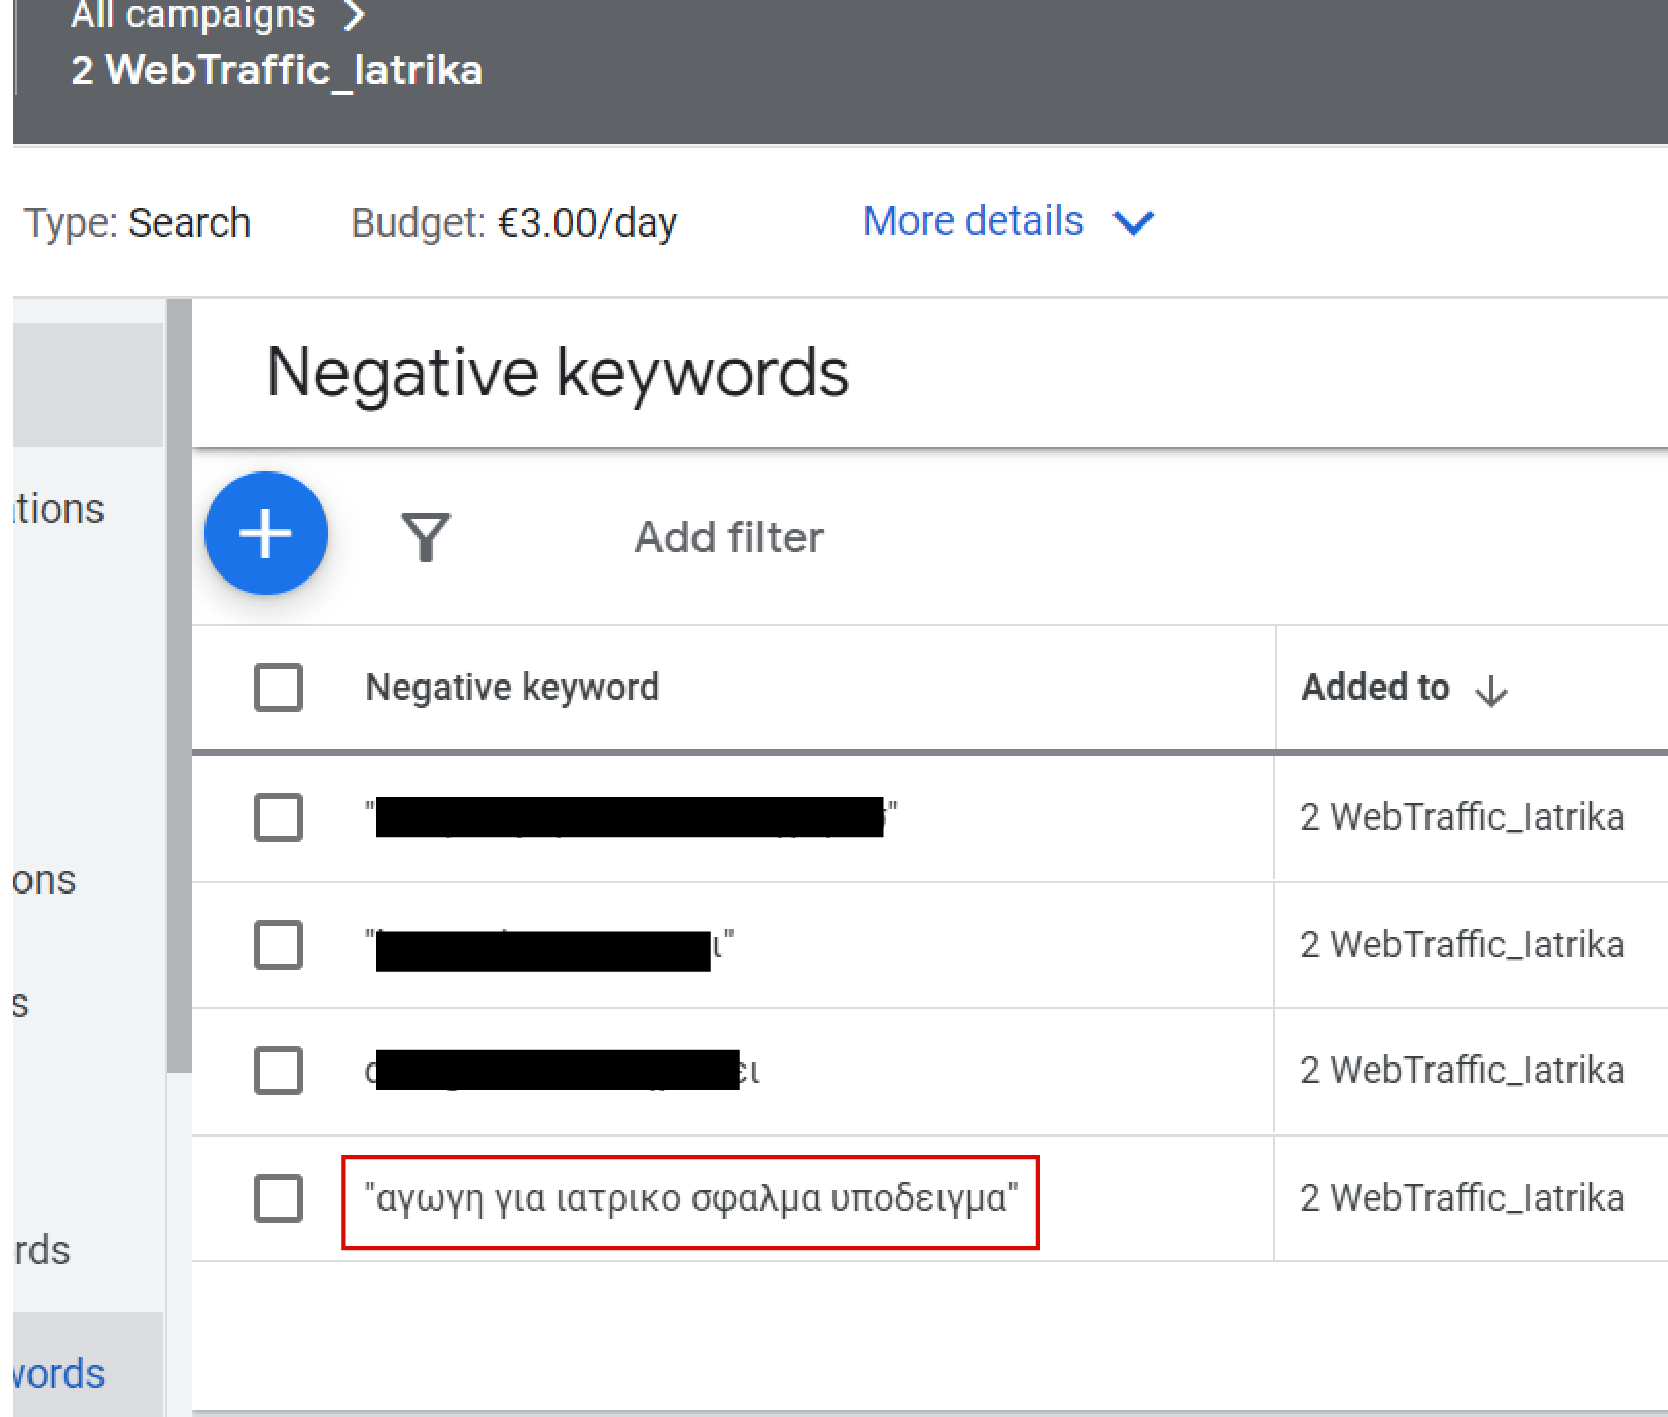The height and width of the screenshot is (1417, 1668).
Task: Go to All campaigns breadcrumb
Action: tap(193, 15)
